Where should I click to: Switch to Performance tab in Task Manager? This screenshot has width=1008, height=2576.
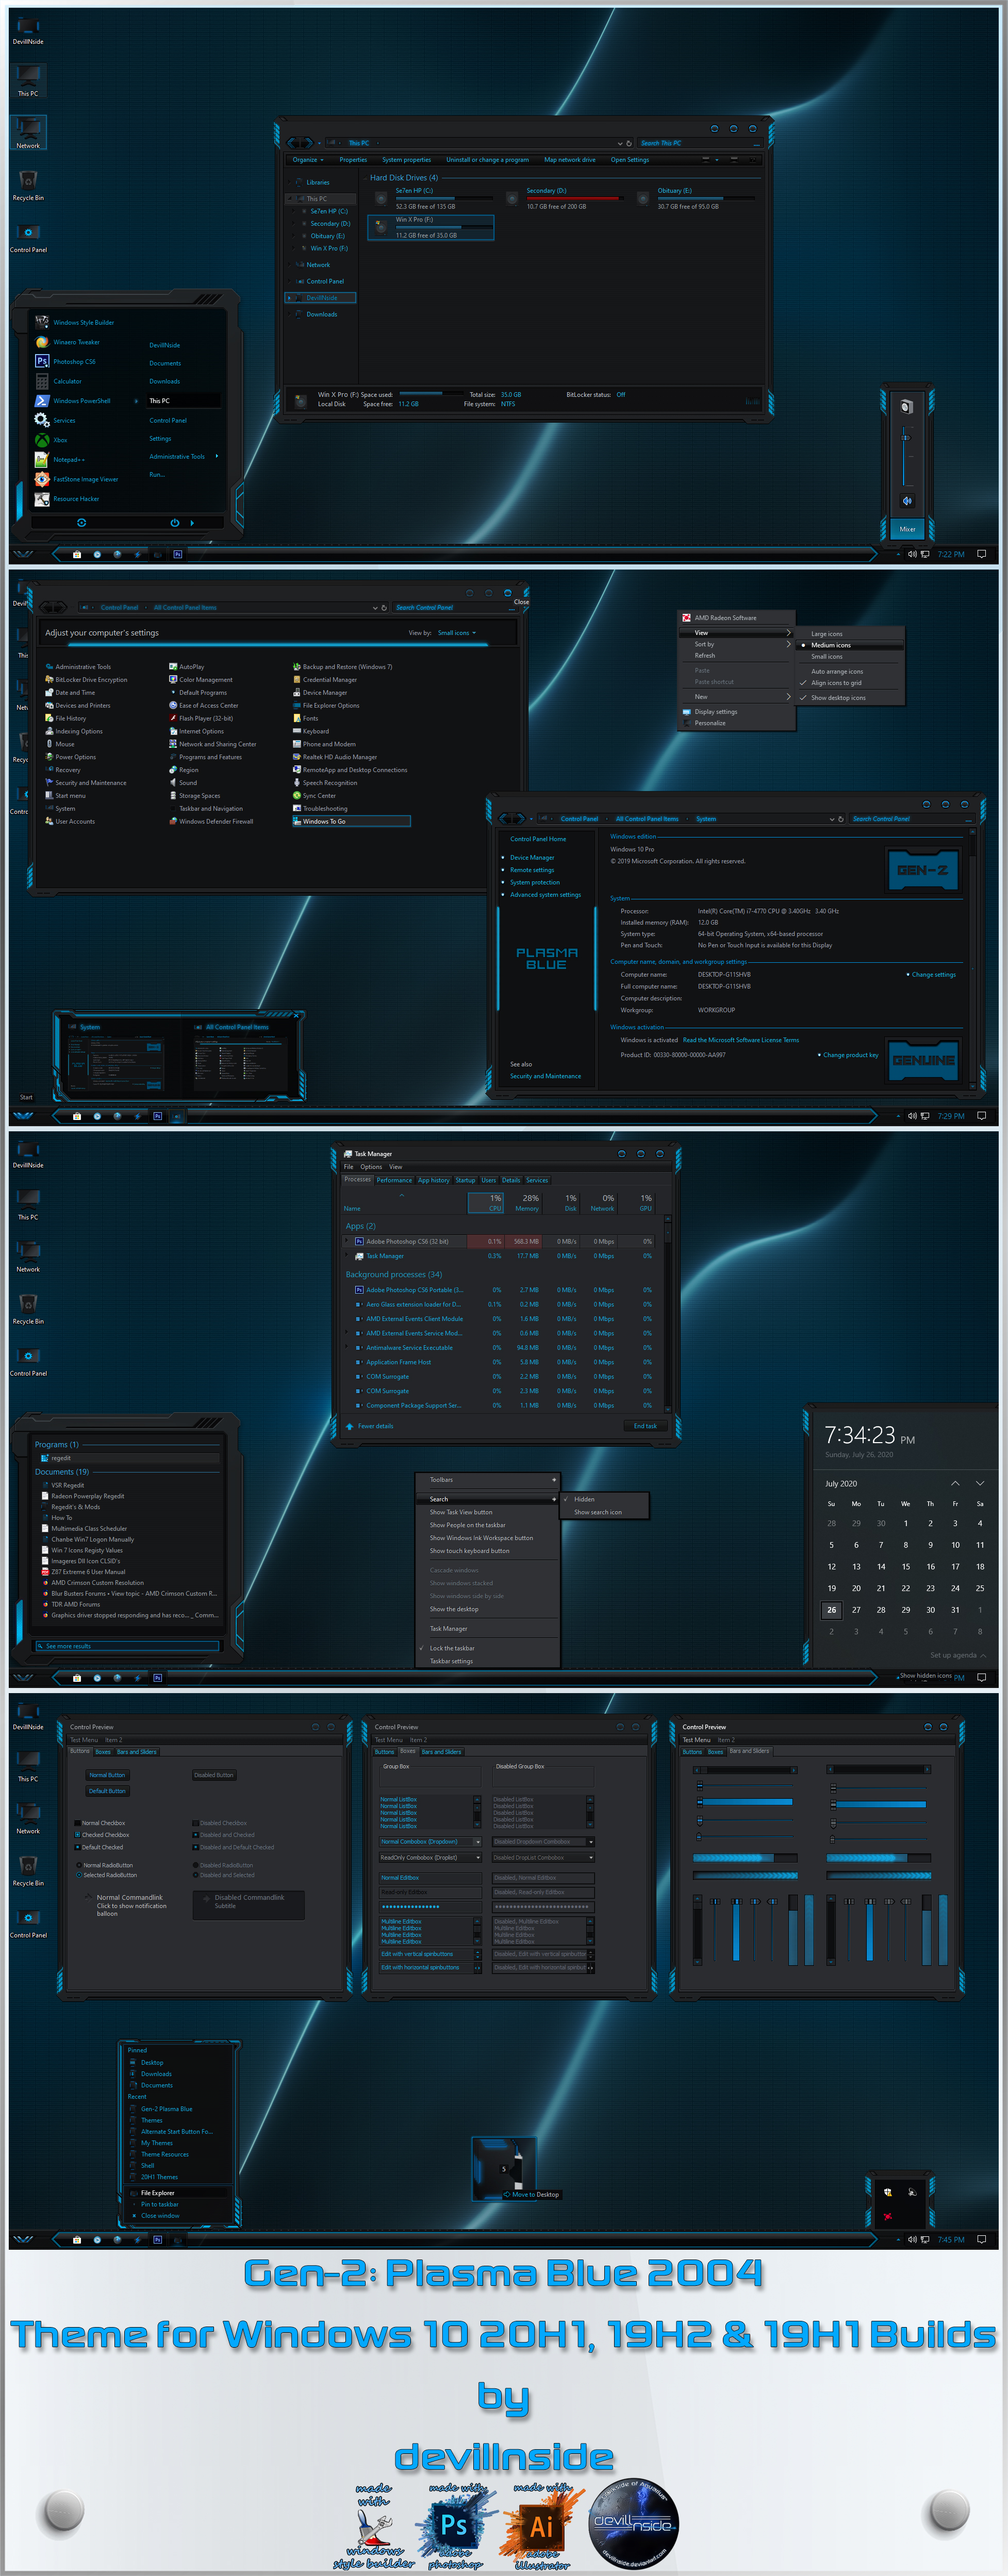pyautogui.click(x=394, y=1180)
